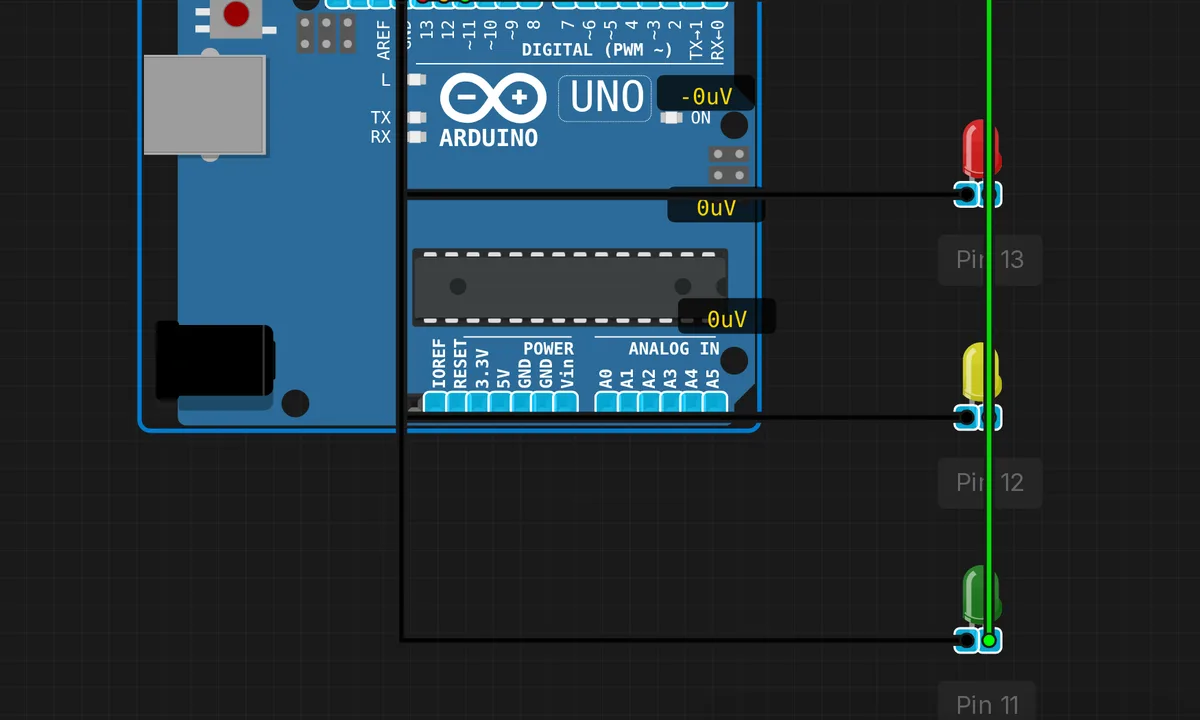
Task: Select the yellow LED component
Action: (980, 374)
